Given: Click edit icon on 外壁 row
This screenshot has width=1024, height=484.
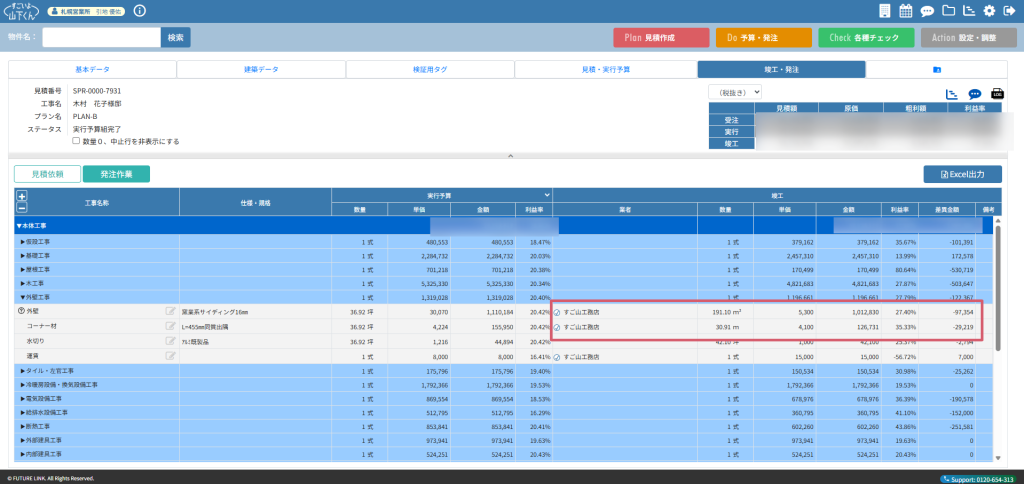Looking at the screenshot, I should (171, 312).
